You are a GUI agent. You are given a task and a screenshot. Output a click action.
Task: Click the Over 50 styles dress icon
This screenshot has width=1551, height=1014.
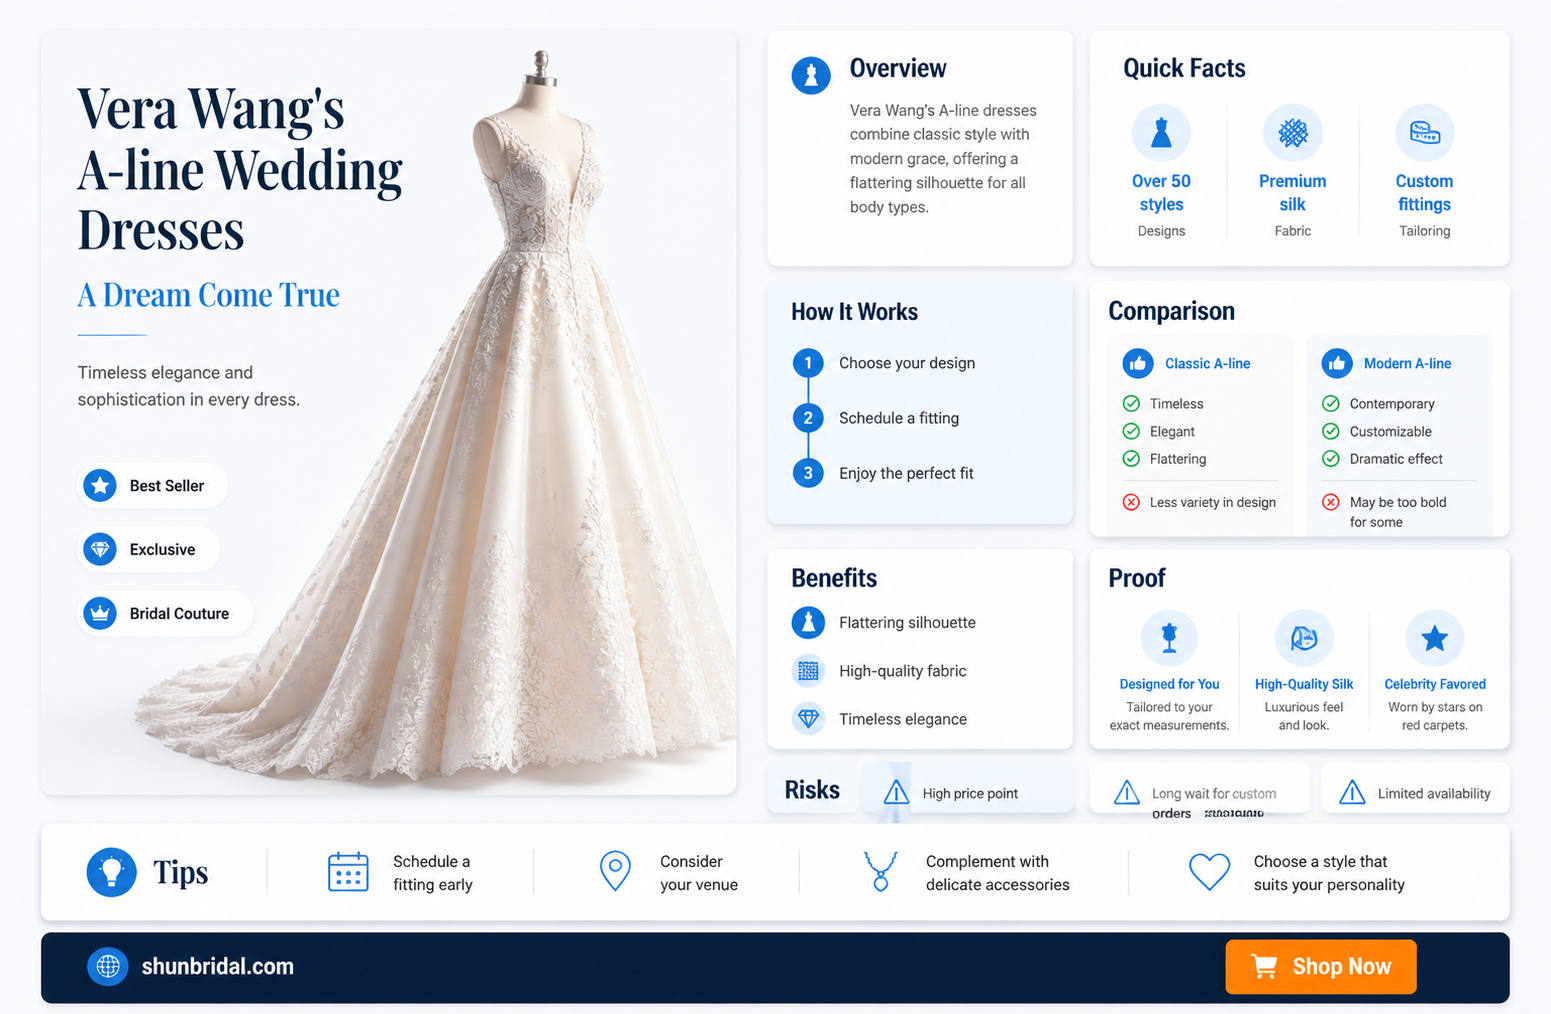click(1161, 133)
